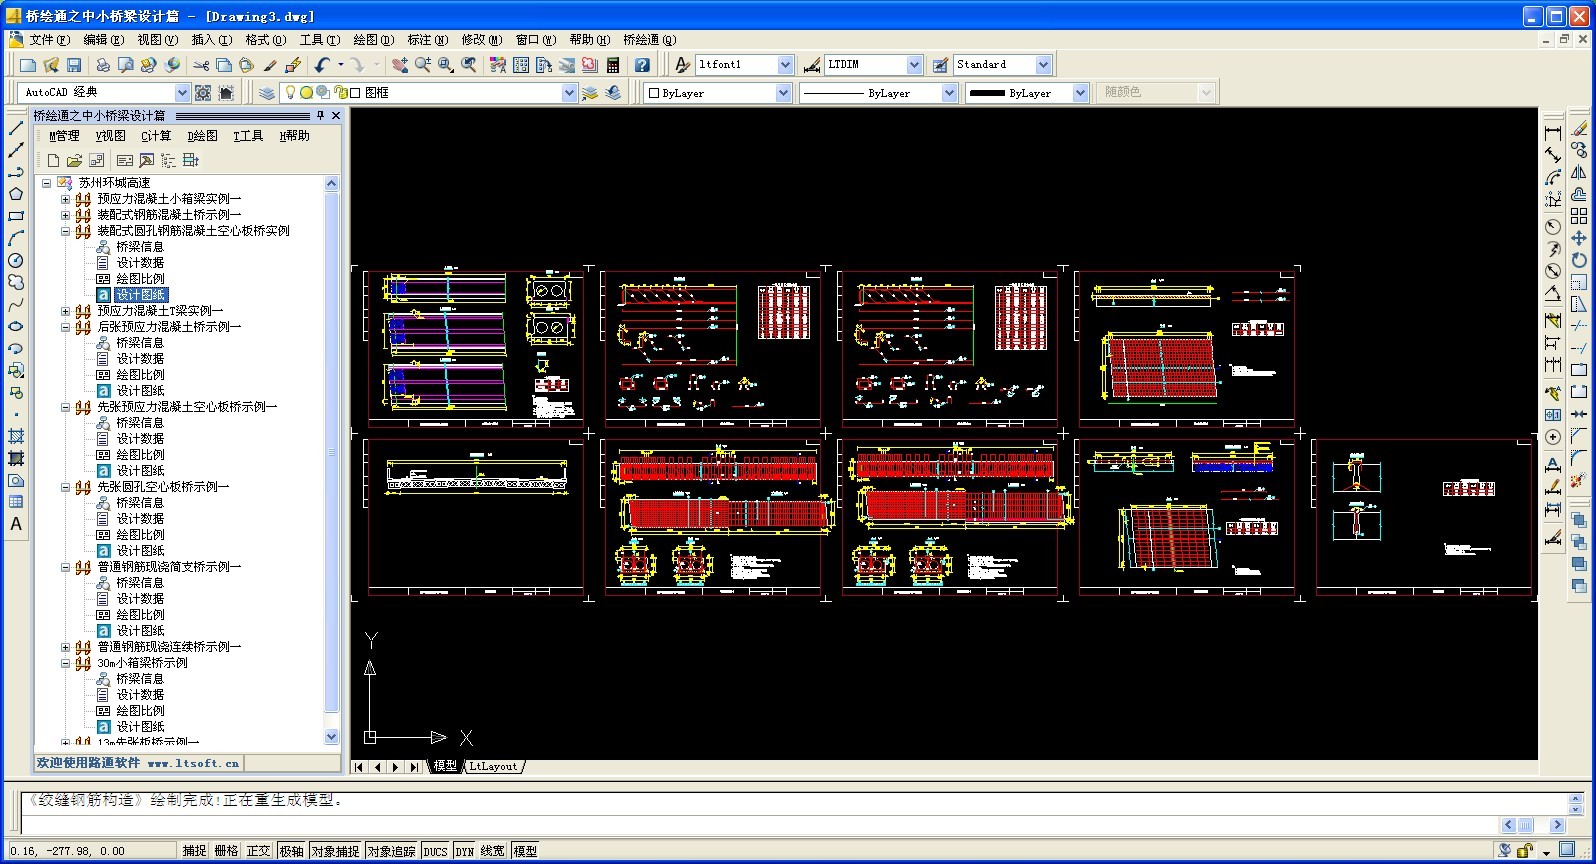
Task: Click the Pan hand icon
Action: click(399, 65)
